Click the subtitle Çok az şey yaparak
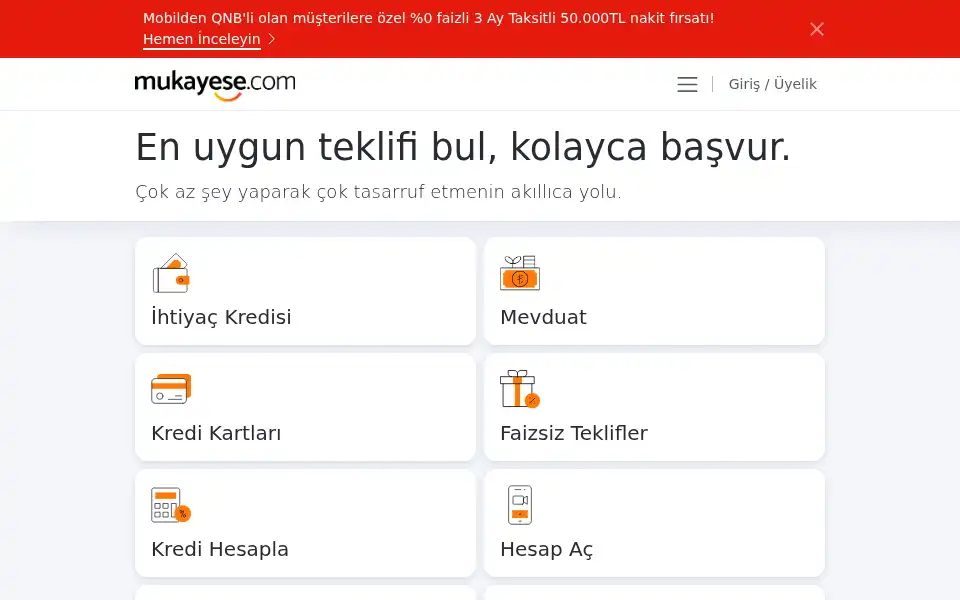 378,192
